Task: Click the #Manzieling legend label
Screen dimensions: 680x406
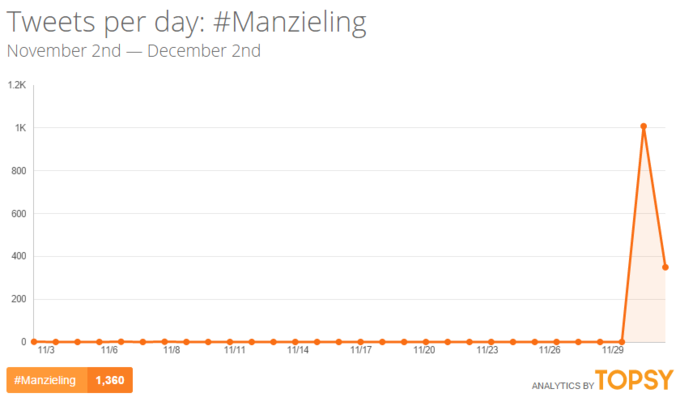Action: [47, 380]
